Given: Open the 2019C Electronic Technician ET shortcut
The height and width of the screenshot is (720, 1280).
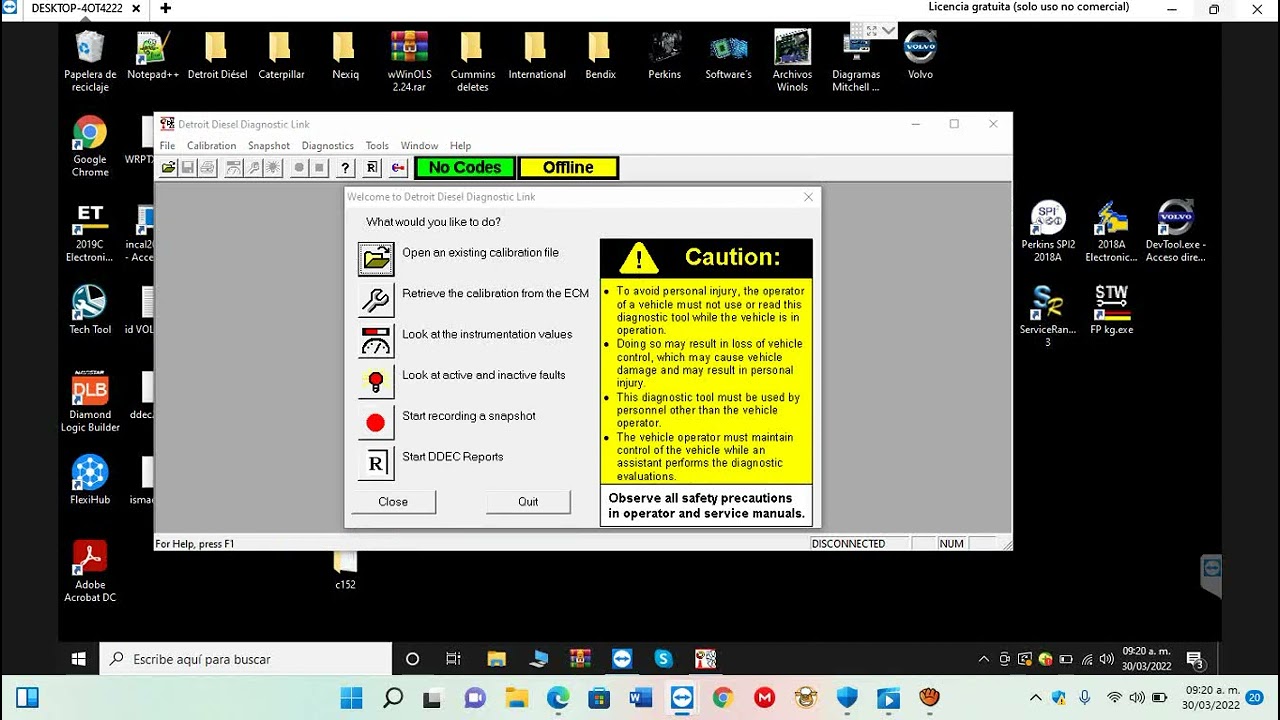Looking at the screenshot, I should click(x=90, y=233).
